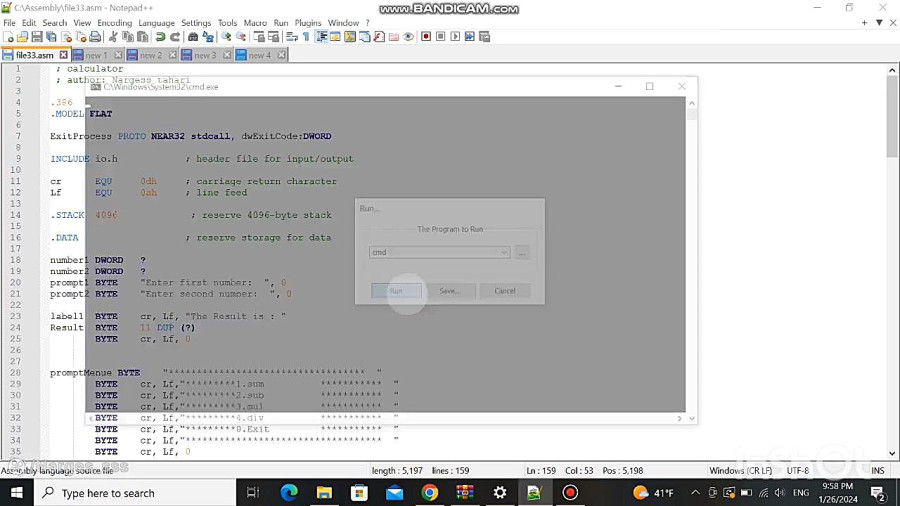Screen dimensions: 900x506
Task: Open a file using the Open toolbar icon
Action: coord(22,37)
